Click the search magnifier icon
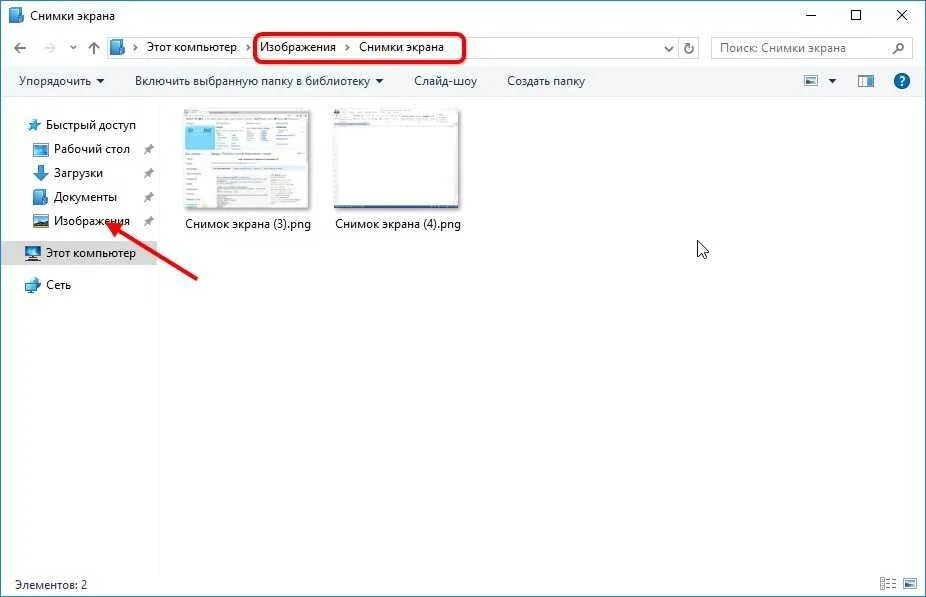926x597 pixels. (898, 48)
